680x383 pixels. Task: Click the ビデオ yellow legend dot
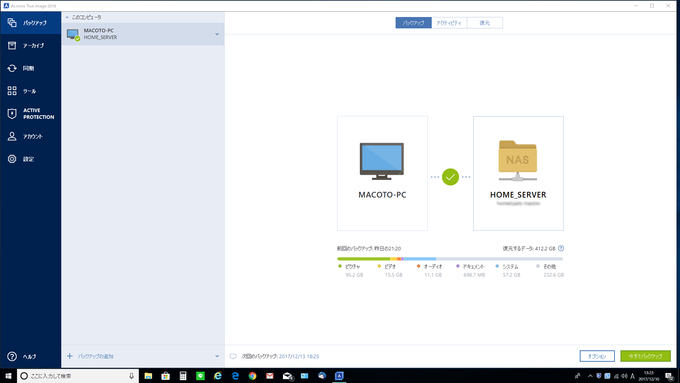(x=379, y=266)
